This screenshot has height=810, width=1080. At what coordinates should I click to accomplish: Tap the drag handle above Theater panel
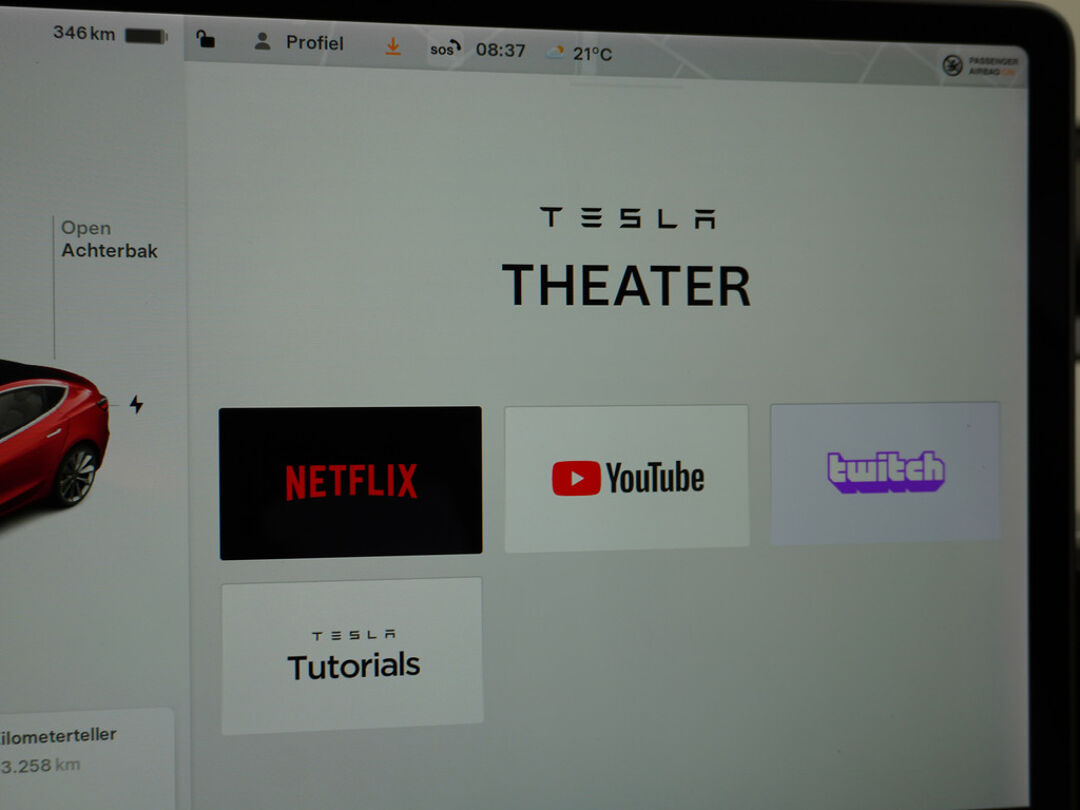coord(627,86)
